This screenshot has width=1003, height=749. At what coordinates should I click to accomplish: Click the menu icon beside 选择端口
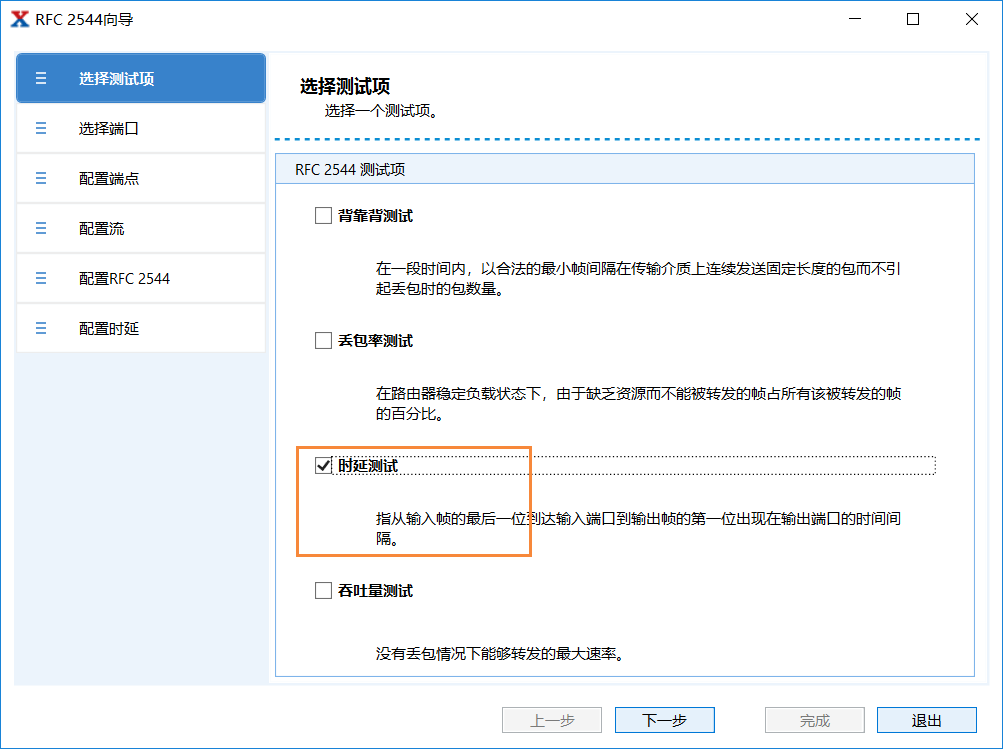coord(40,128)
